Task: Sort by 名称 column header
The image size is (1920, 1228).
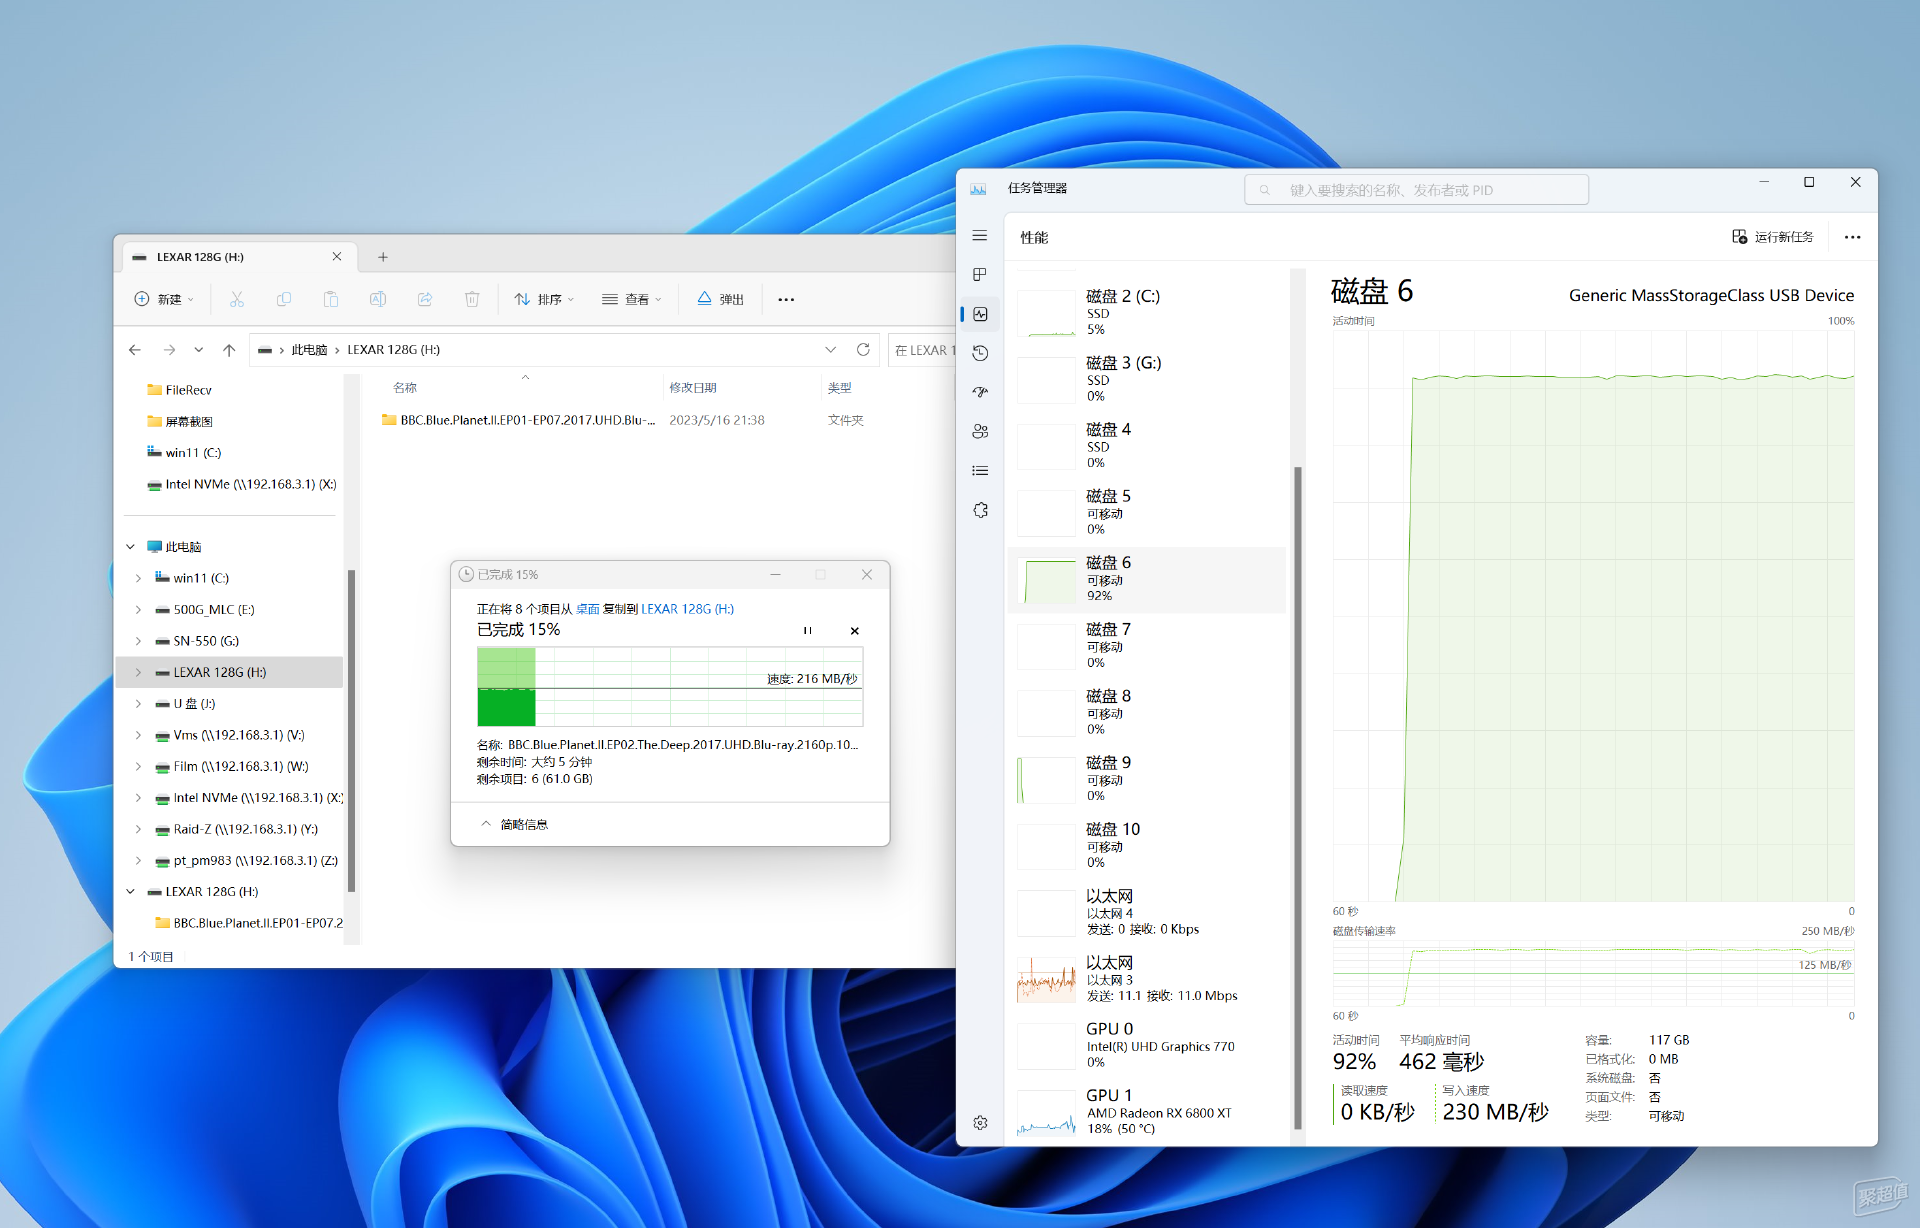Action: tap(404, 388)
